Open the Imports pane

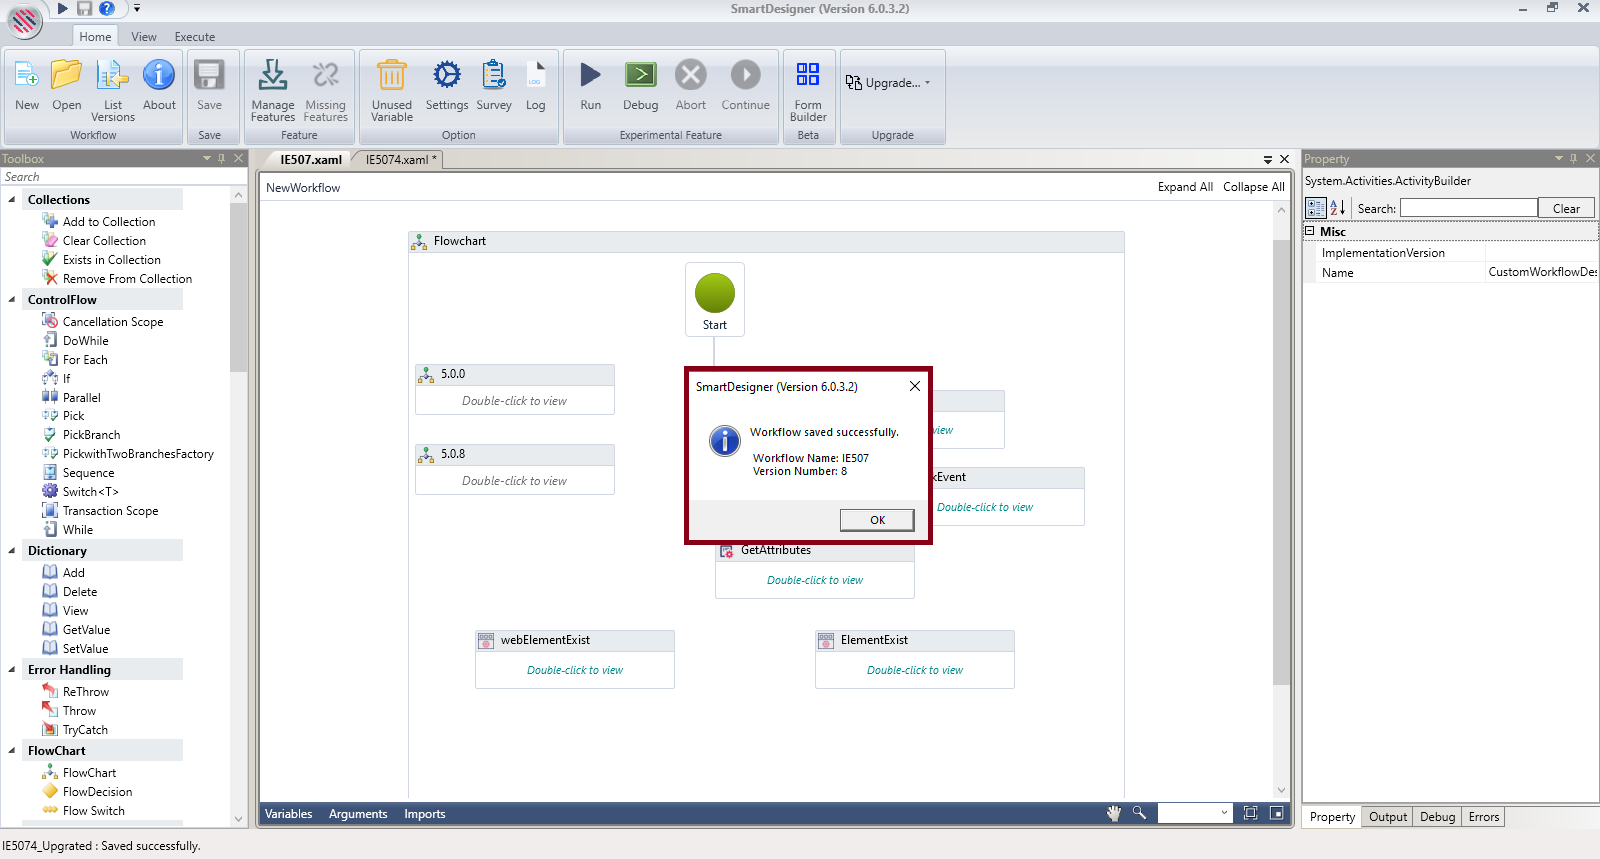[x=425, y=814]
